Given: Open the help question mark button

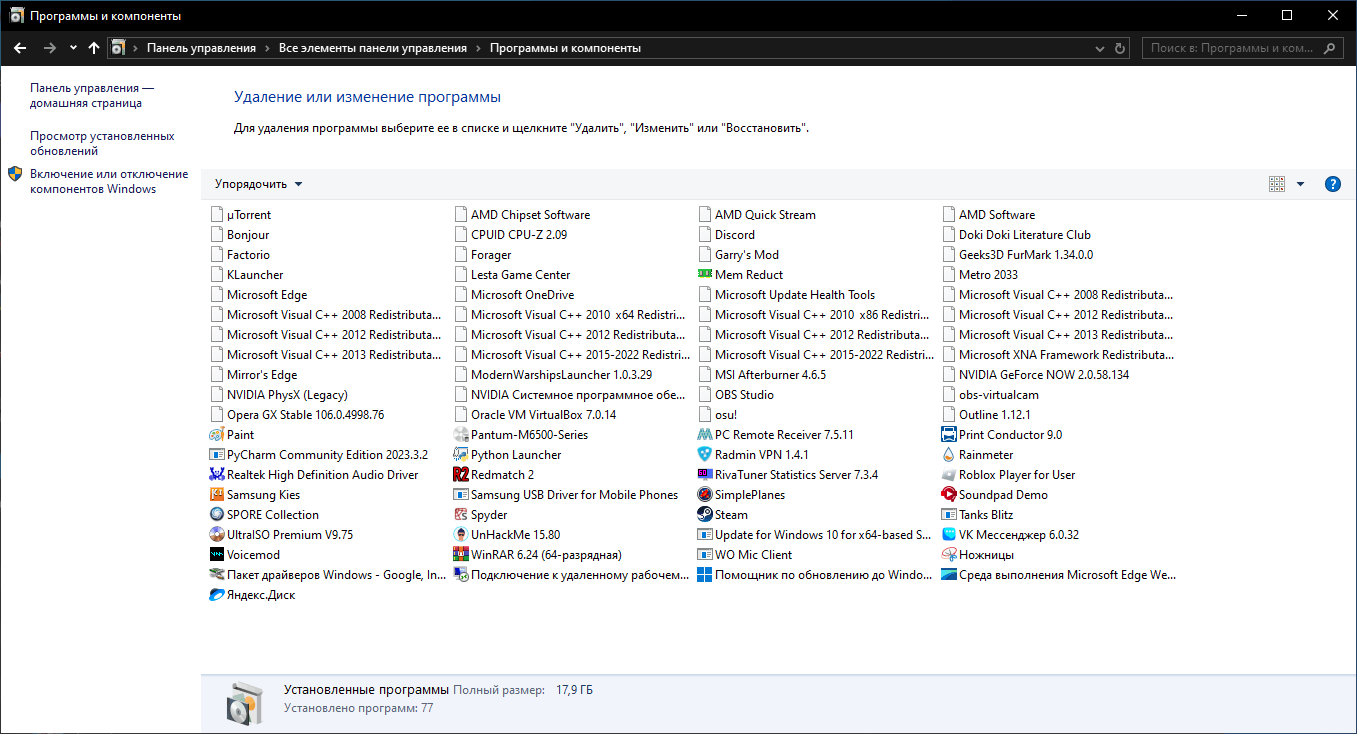Looking at the screenshot, I should pyautogui.click(x=1332, y=184).
